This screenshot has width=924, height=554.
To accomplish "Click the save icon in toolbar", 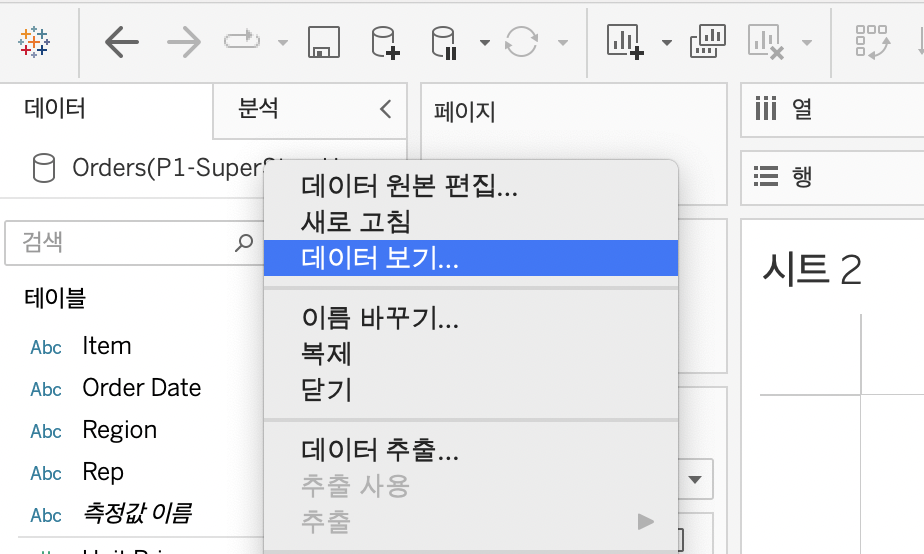I will pyautogui.click(x=324, y=43).
